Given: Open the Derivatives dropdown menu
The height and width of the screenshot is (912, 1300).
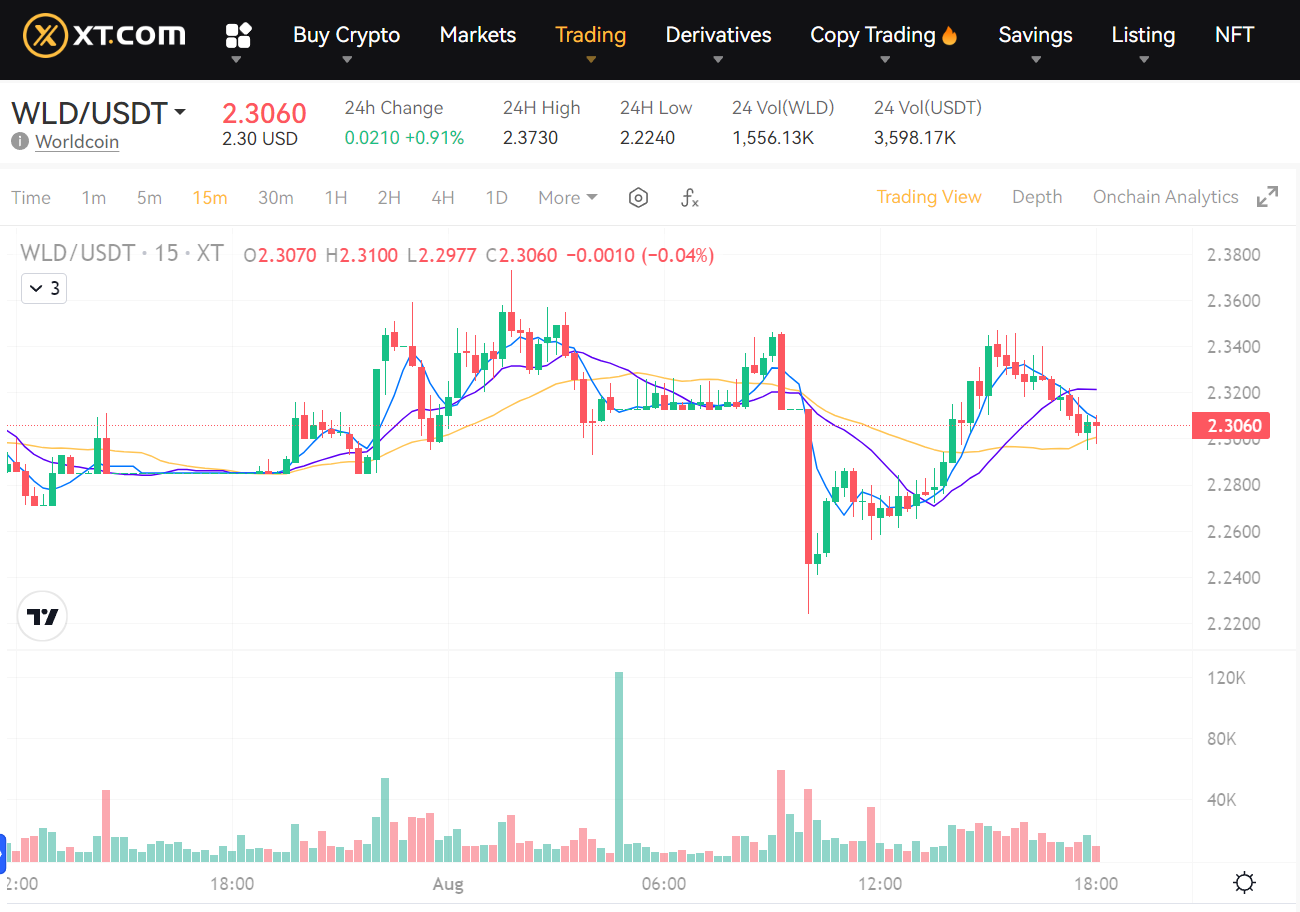Looking at the screenshot, I should click(718, 35).
